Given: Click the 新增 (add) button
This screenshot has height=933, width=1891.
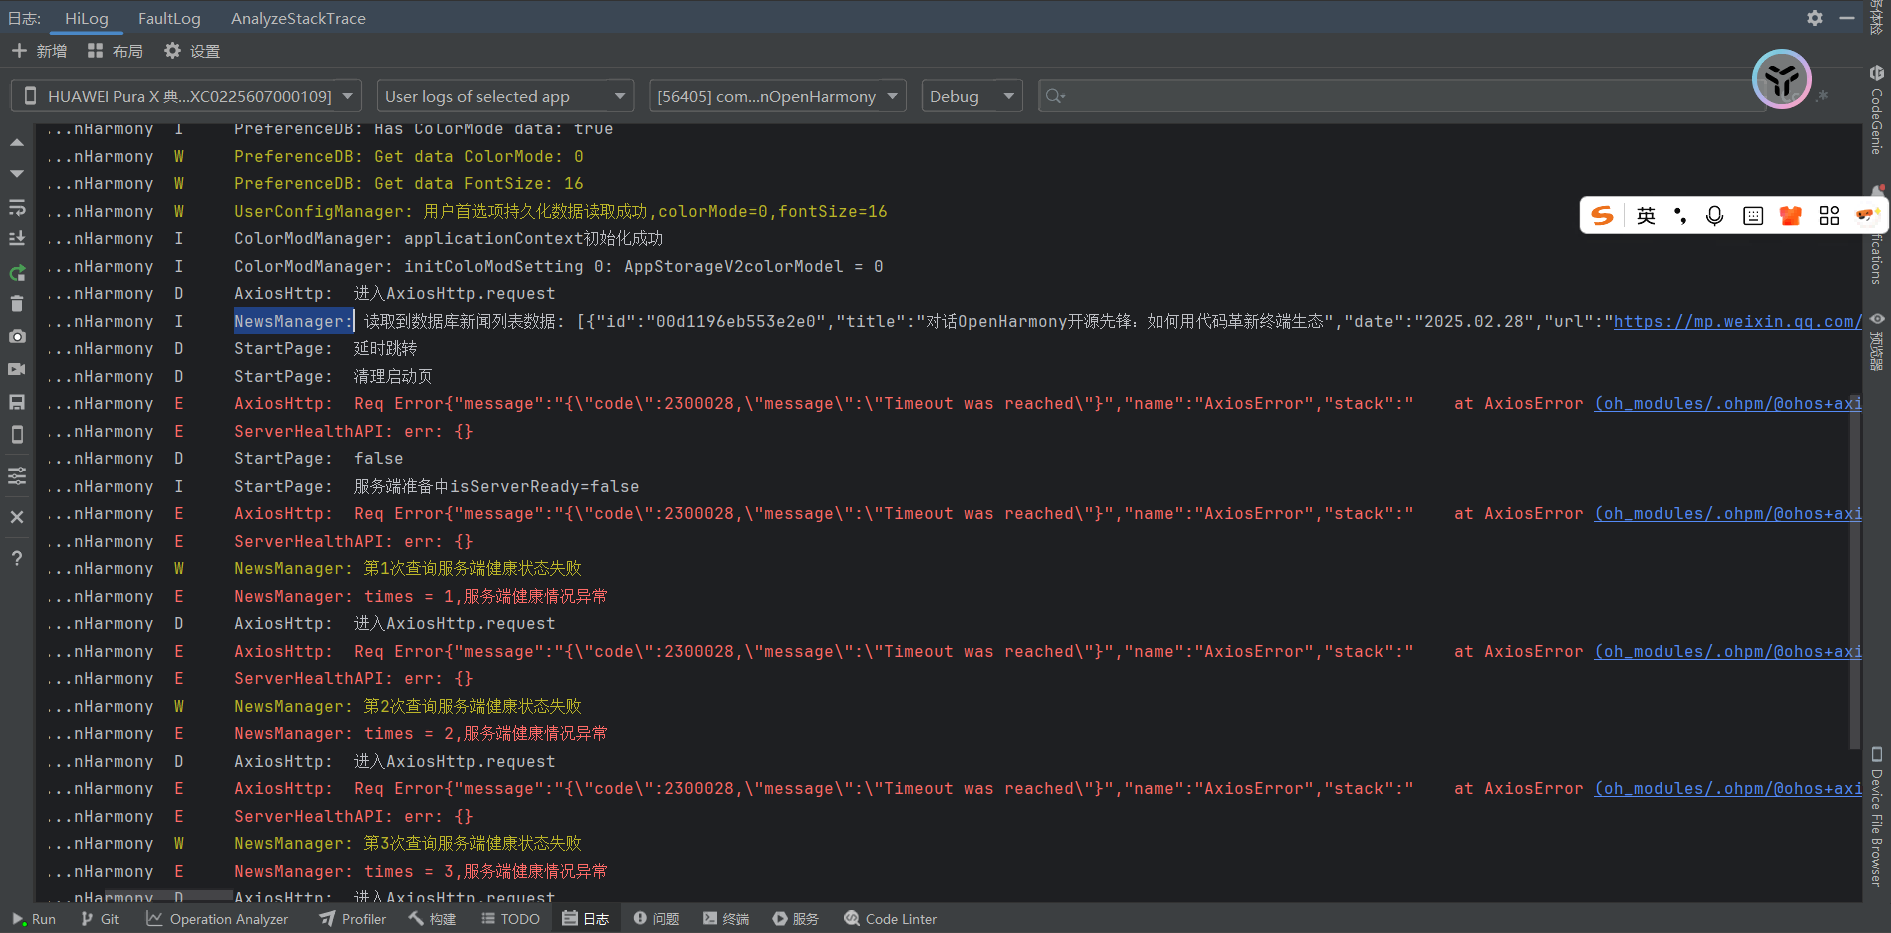Looking at the screenshot, I should [40, 51].
